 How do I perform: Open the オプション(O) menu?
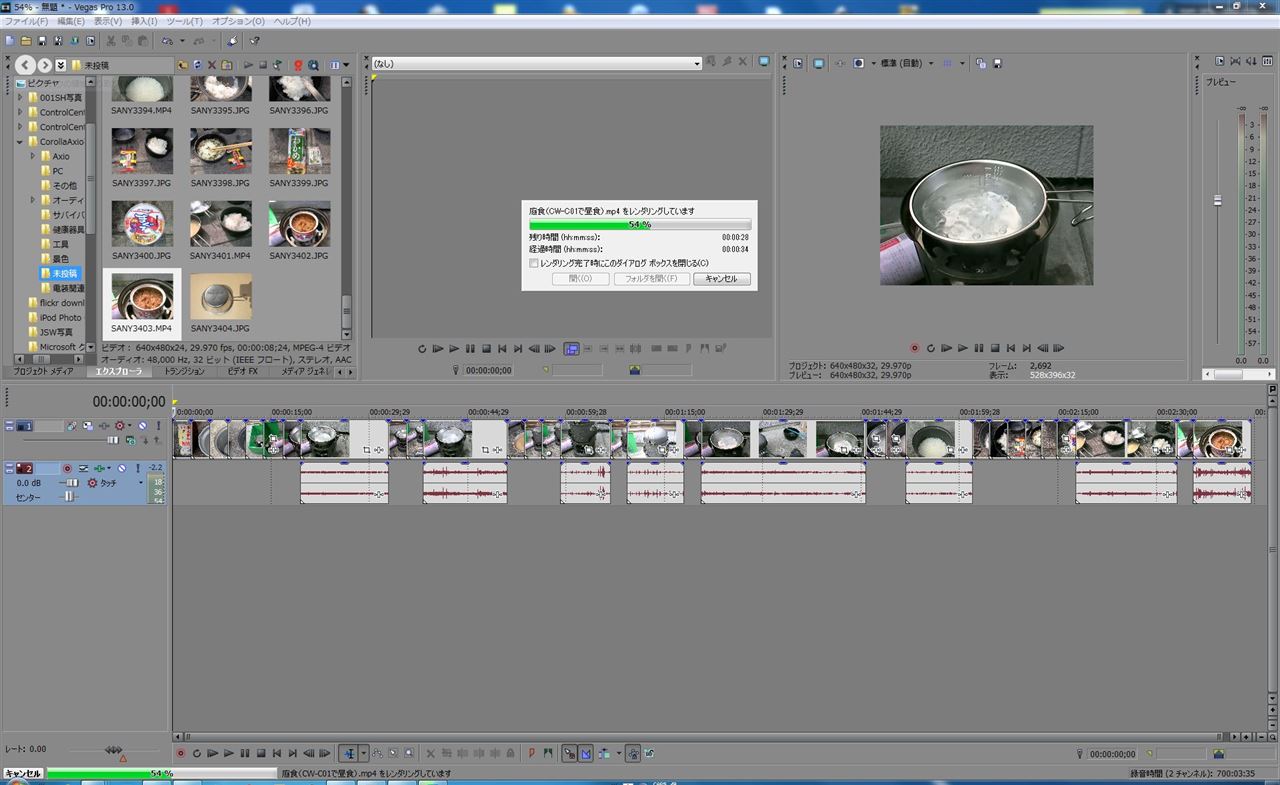click(238, 21)
